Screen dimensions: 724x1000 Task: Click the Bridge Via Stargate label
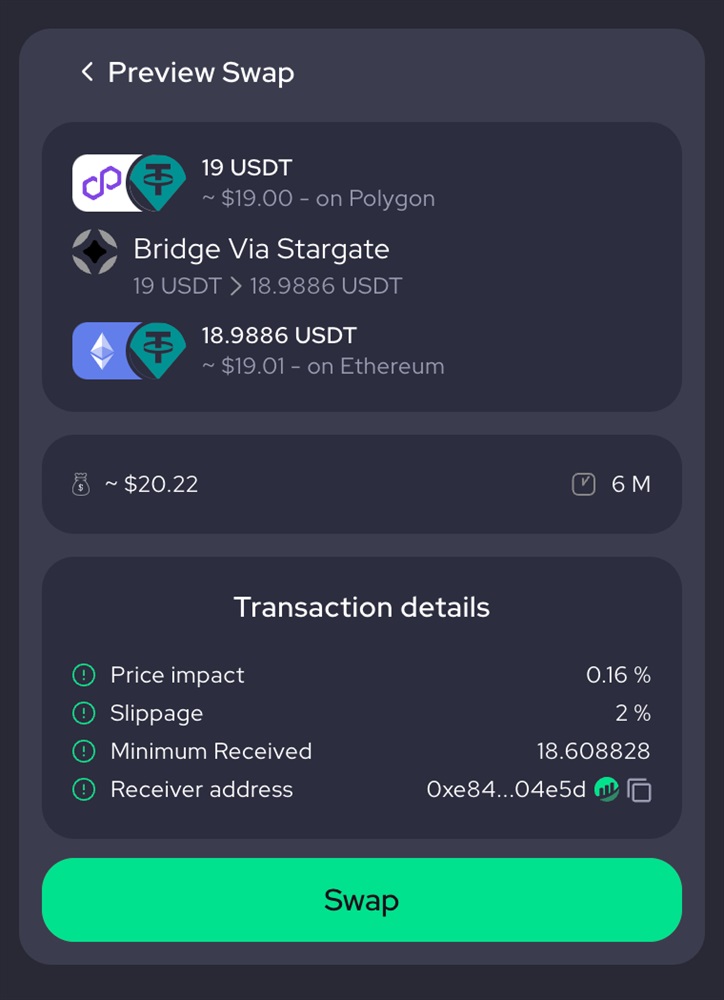(x=261, y=249)
